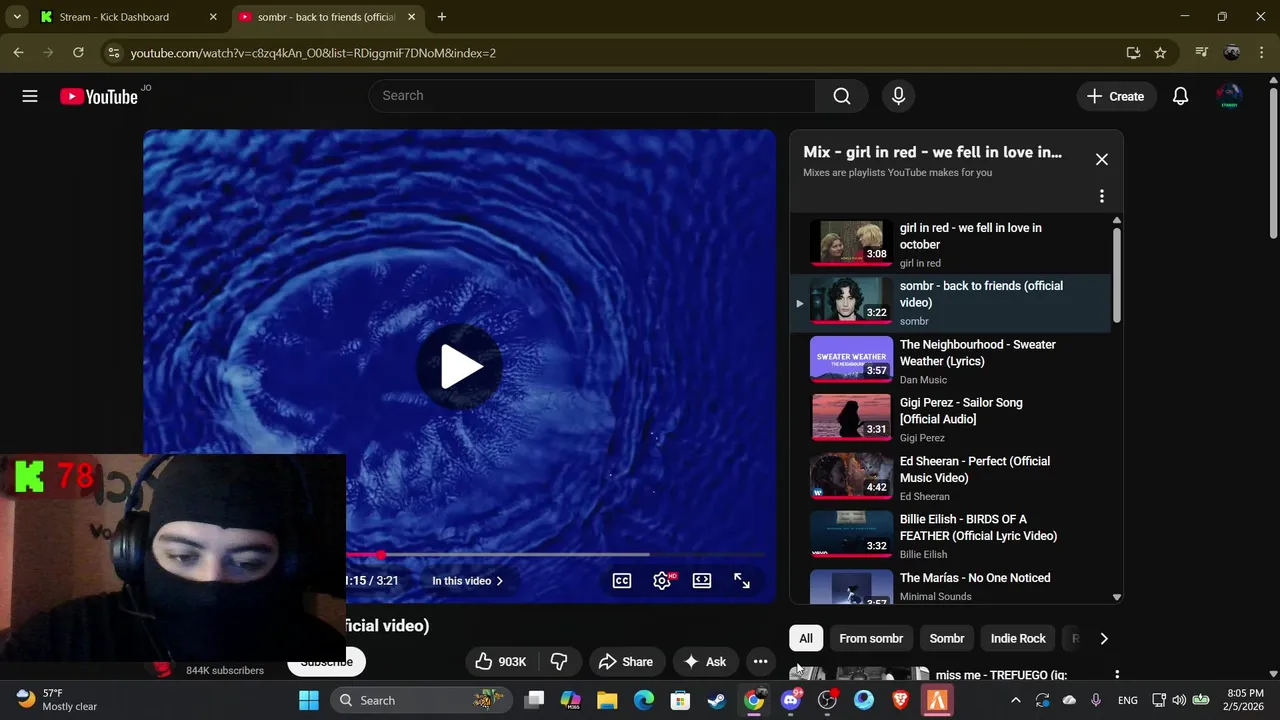Expand 'In this video' chapters

click(x=468, y=581)
